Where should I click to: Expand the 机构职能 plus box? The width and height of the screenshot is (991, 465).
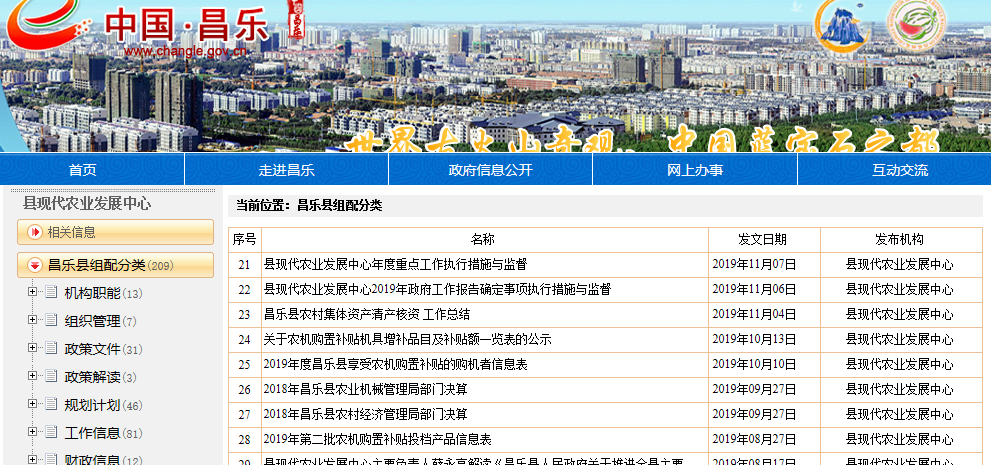point(33,292)
